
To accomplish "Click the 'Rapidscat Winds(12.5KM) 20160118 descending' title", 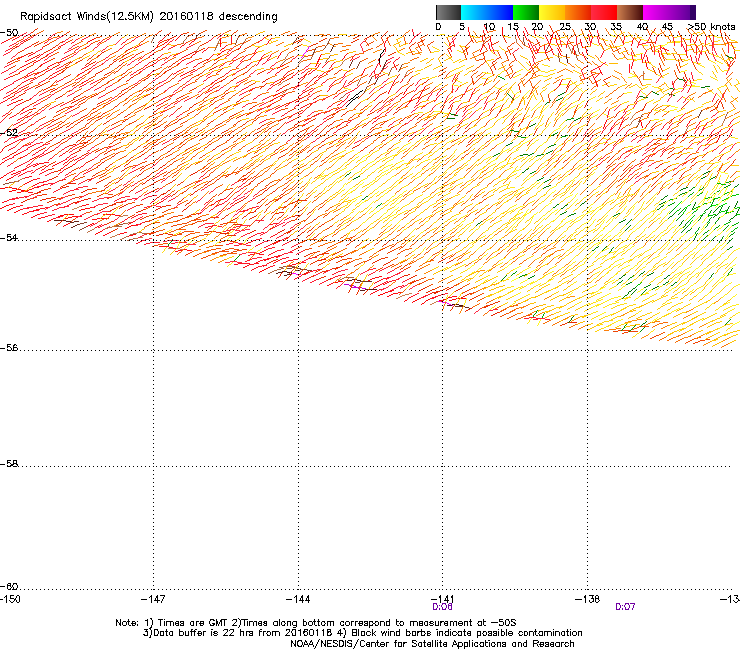I will [x=149, y=17].
